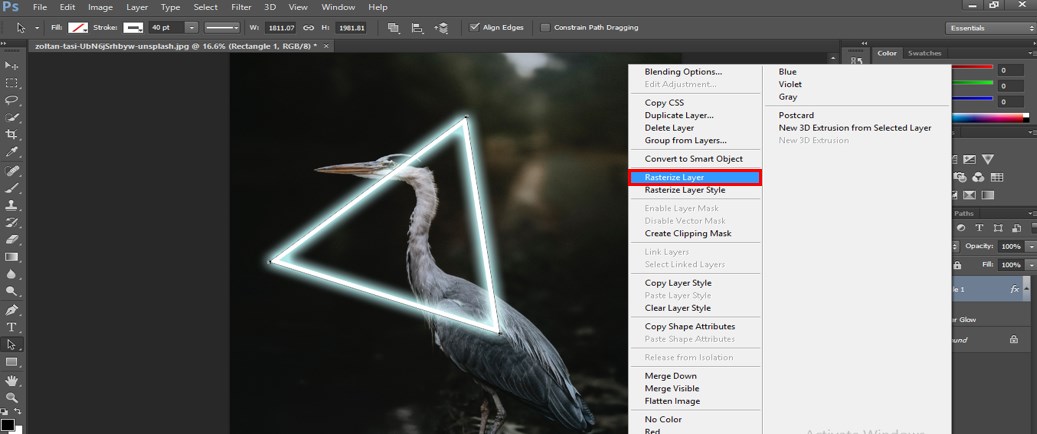Viewport: 1037px width, 434px height.
Task: Click the Stroke color swatch
Action: [x=132, y=28]
